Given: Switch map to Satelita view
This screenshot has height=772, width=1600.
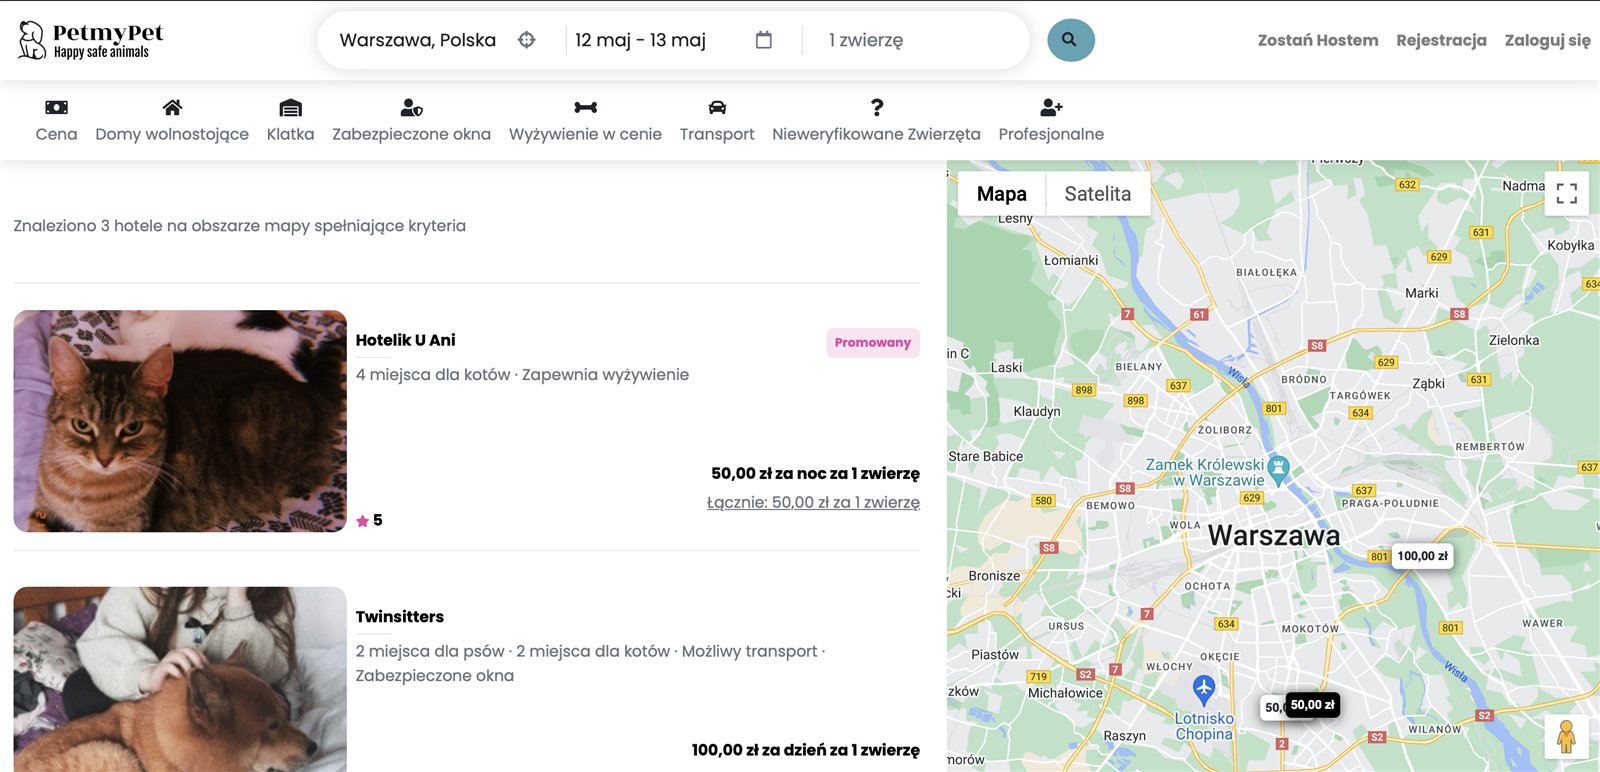Looking at the screenshot, I should (x=1097, y=194).
